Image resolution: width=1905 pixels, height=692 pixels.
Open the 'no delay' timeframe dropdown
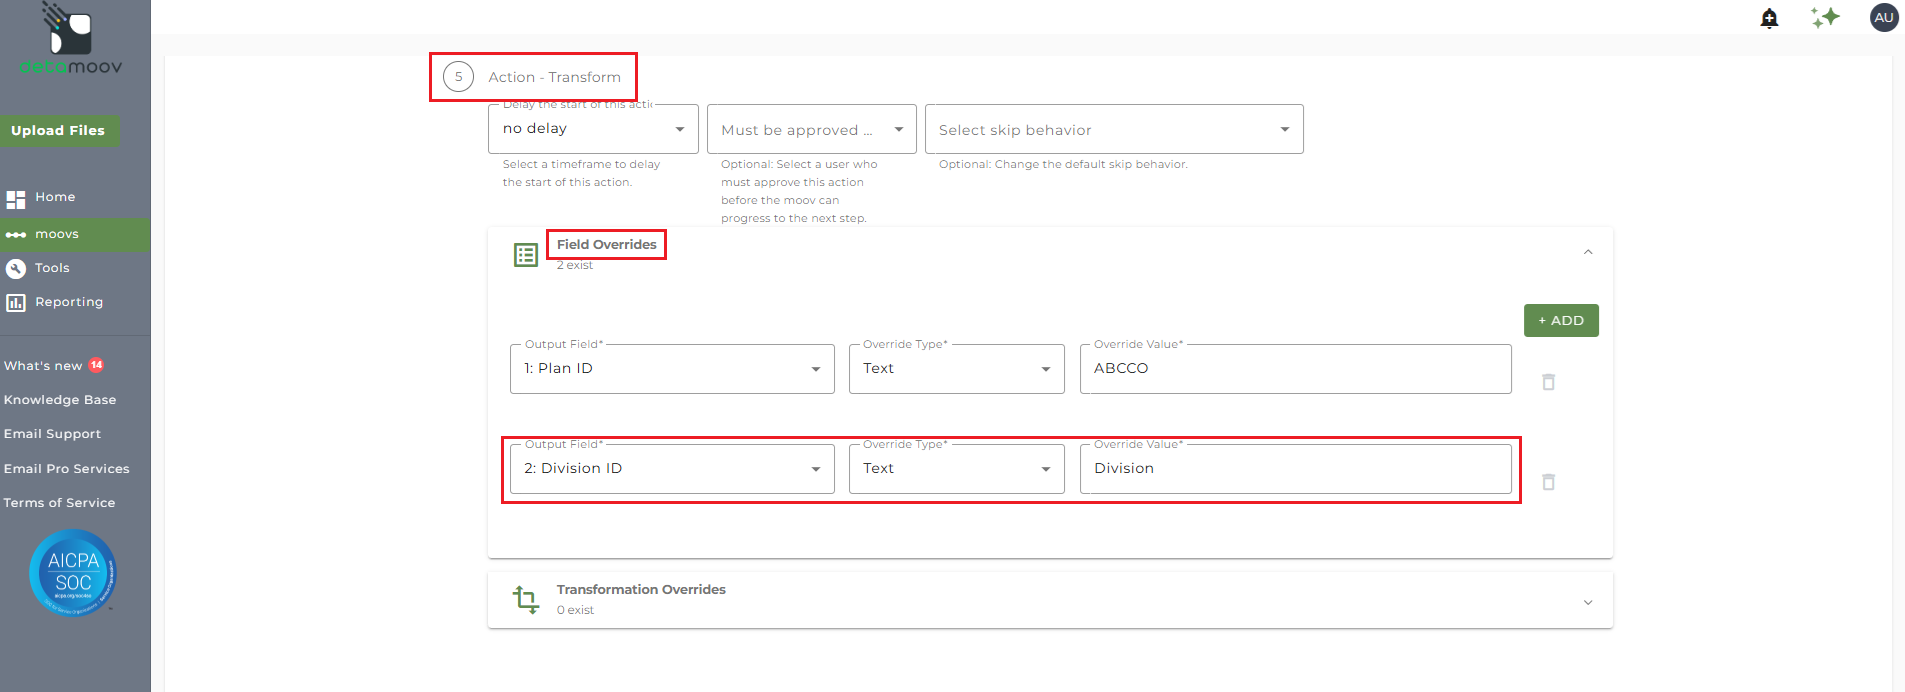click(593, 129)
